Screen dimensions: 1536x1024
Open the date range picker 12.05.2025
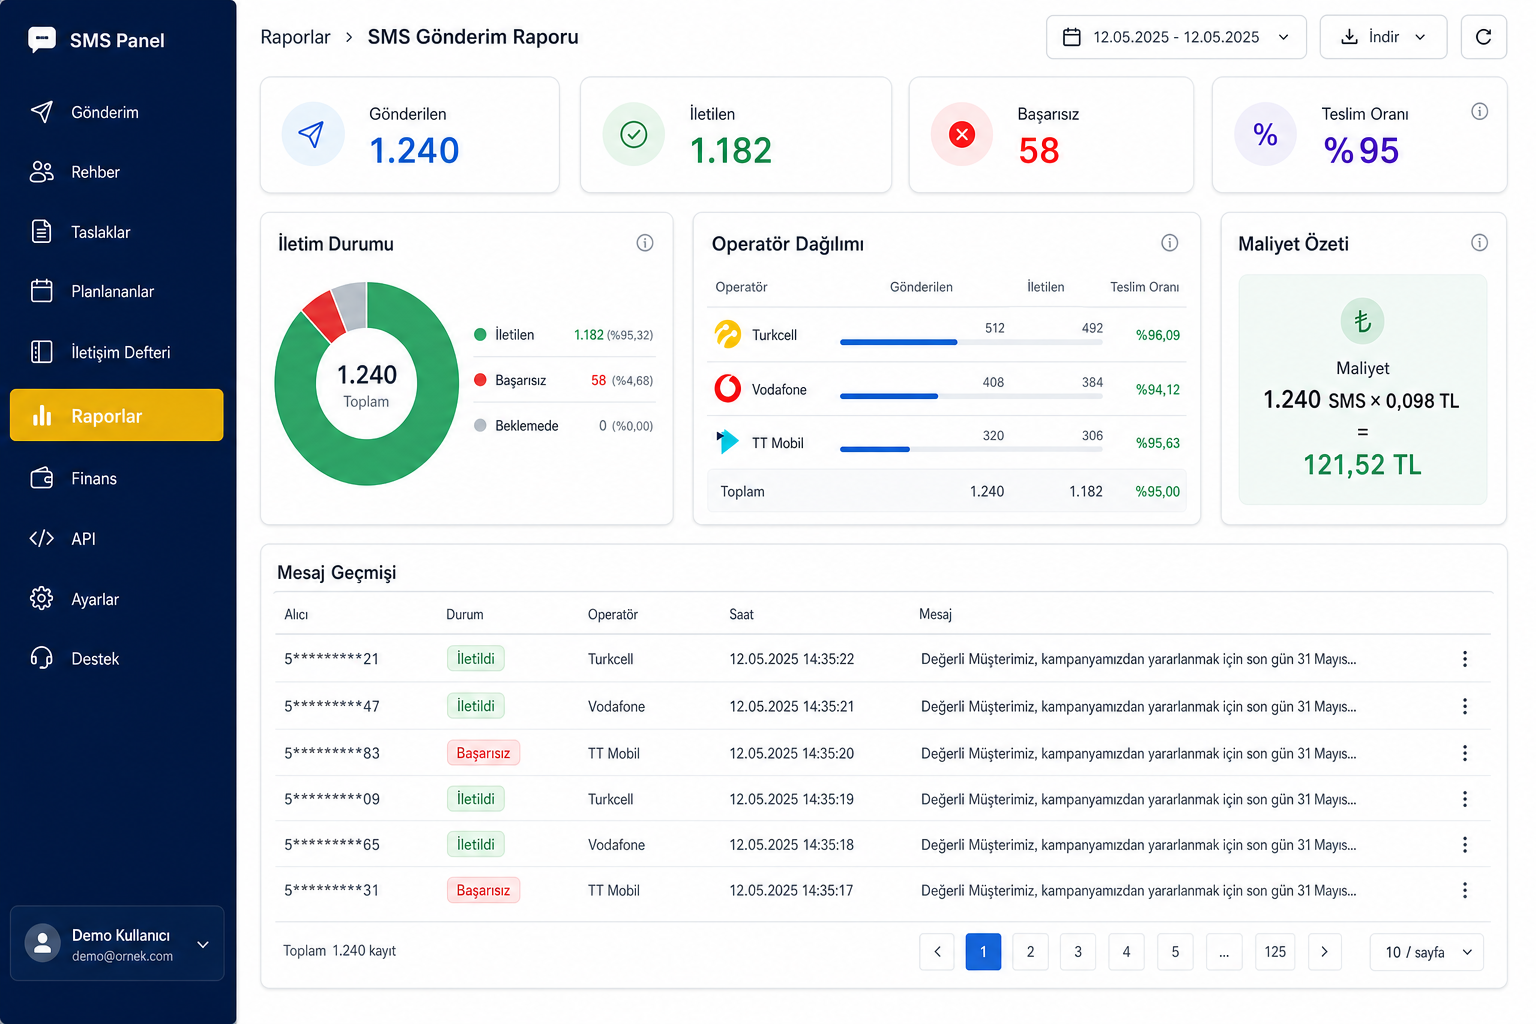tap(1176, 37)
